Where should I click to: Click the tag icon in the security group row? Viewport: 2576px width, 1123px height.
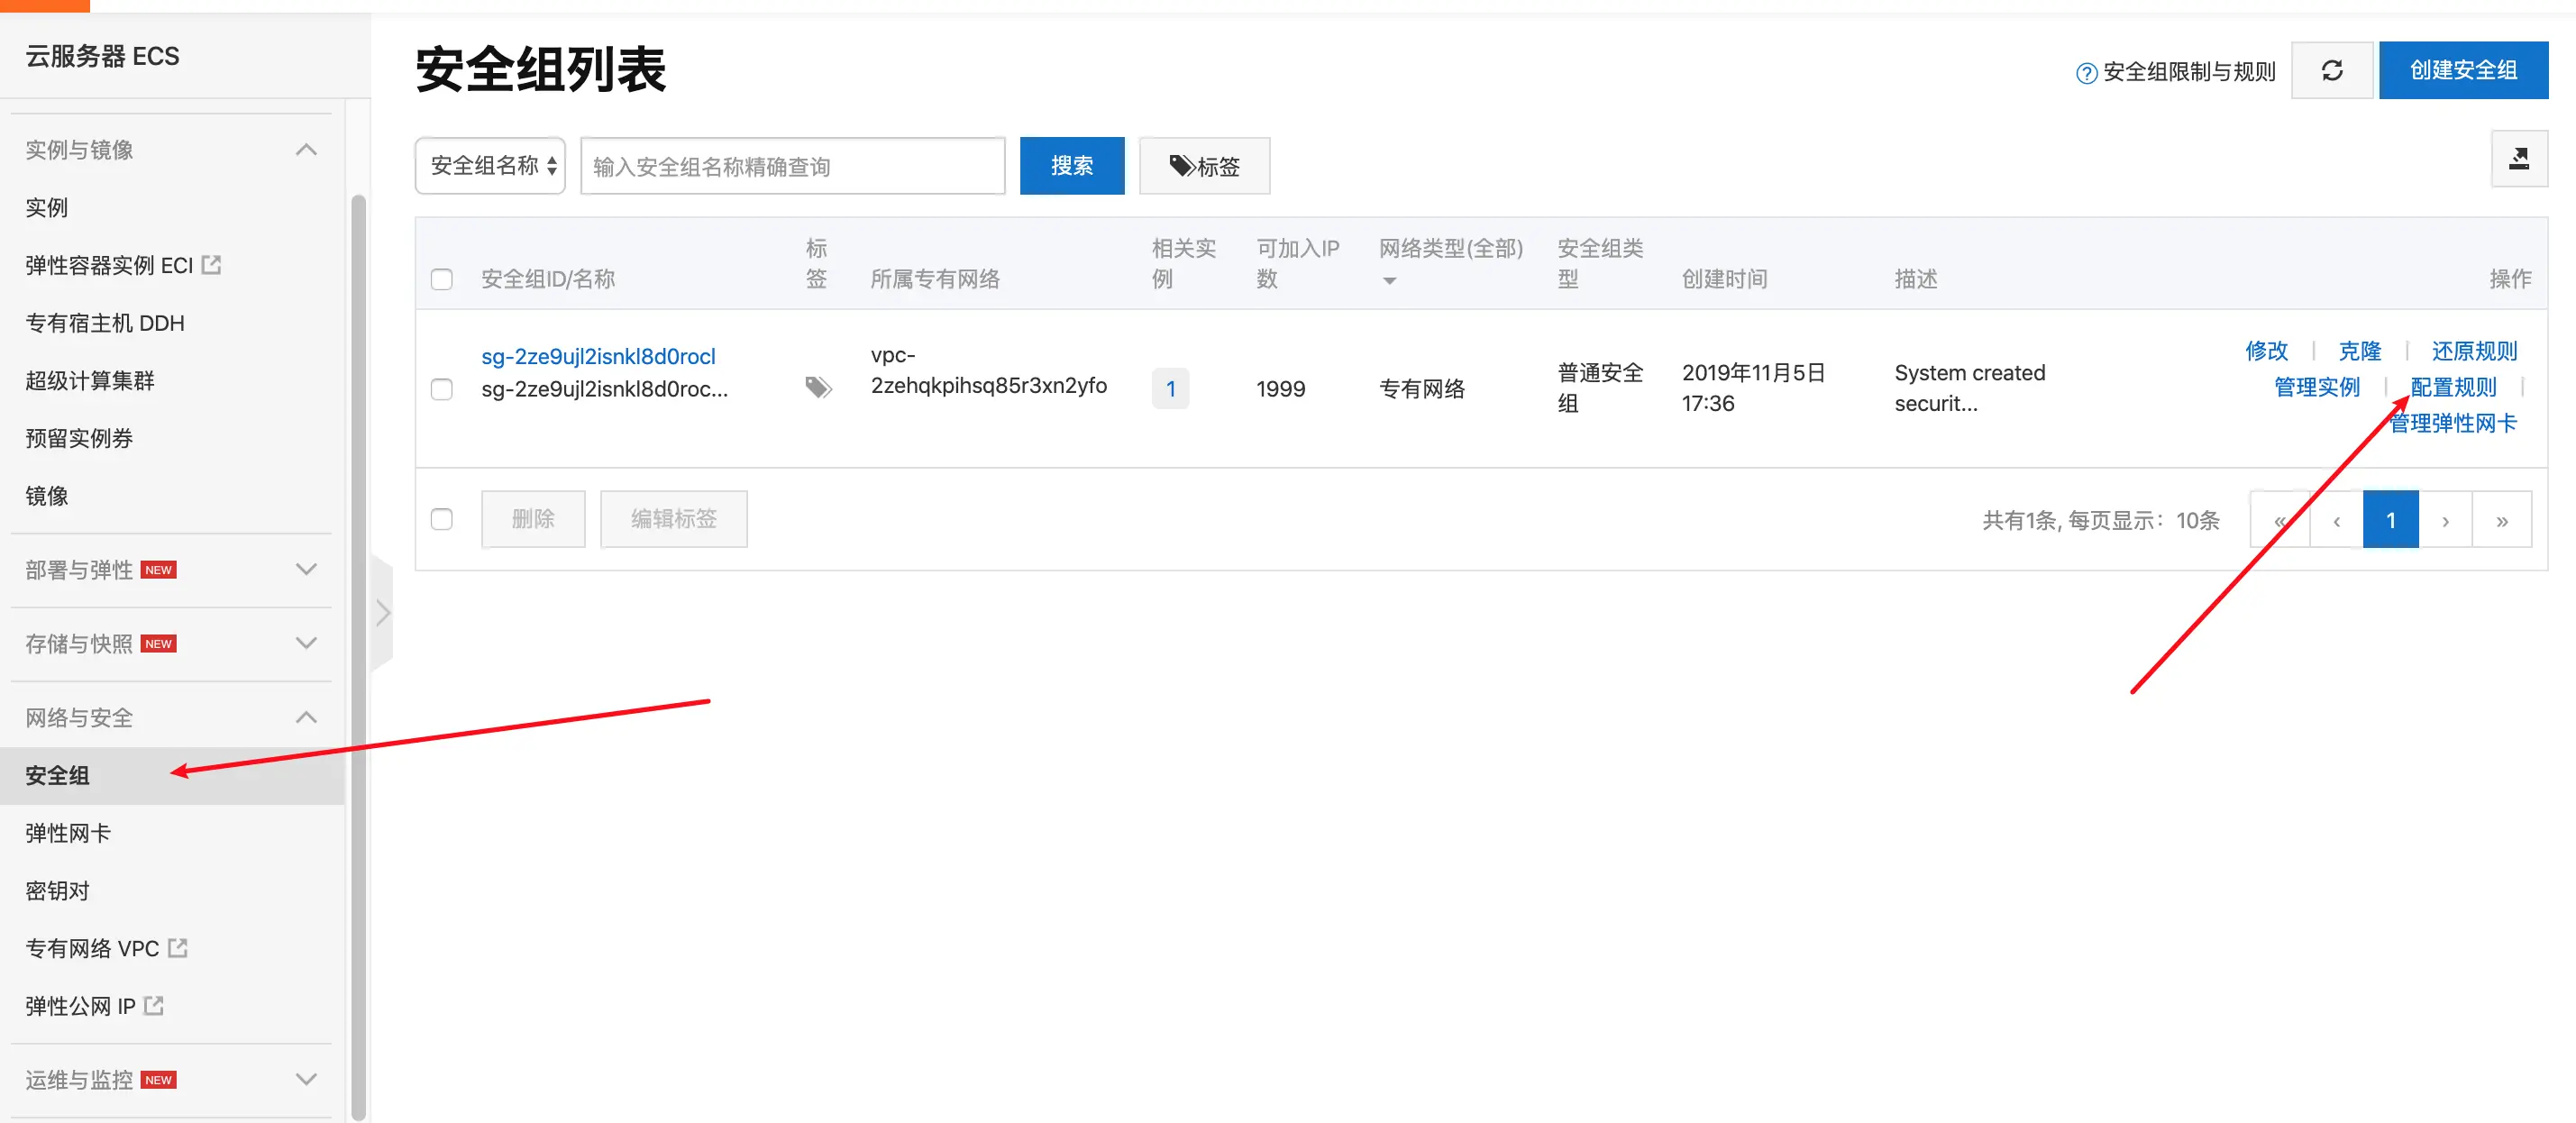point(818,388)
